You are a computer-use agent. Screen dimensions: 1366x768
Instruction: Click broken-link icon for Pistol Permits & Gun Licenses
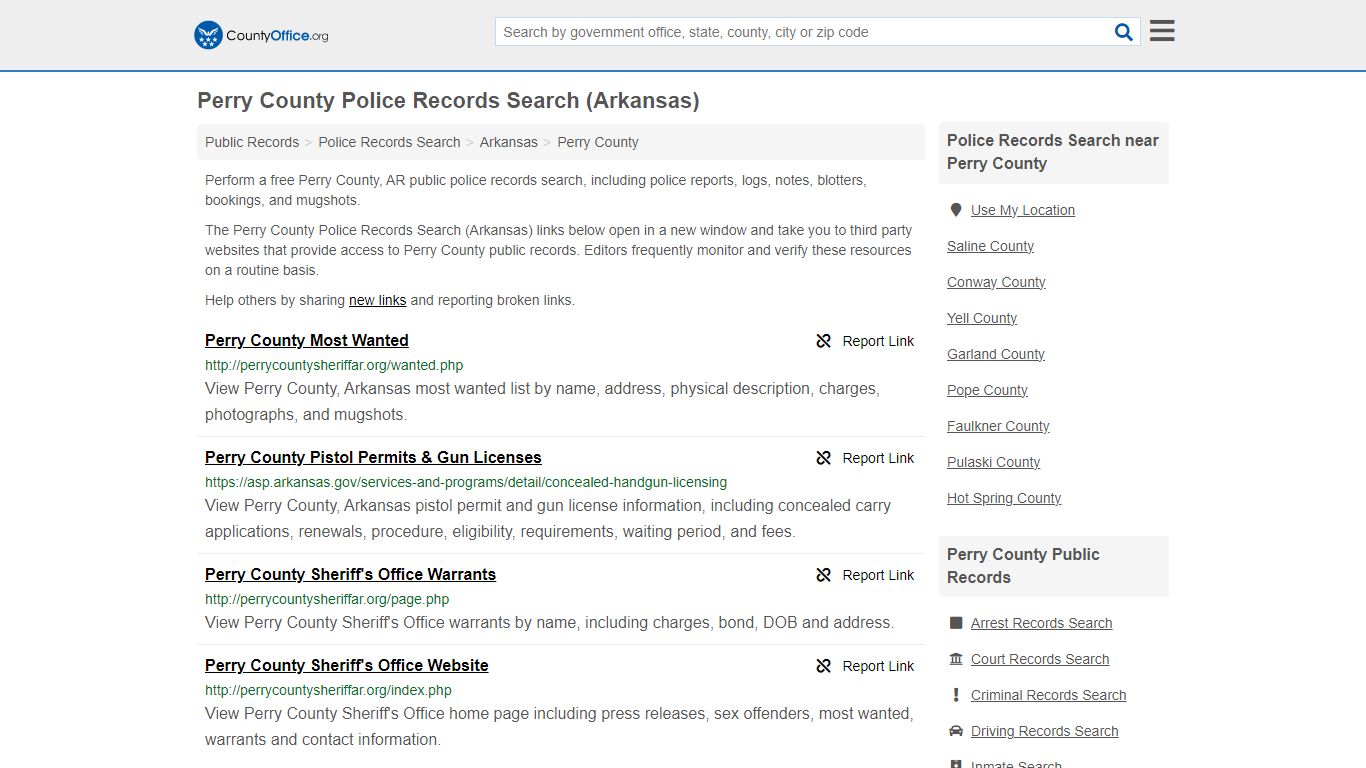[824, 458]
